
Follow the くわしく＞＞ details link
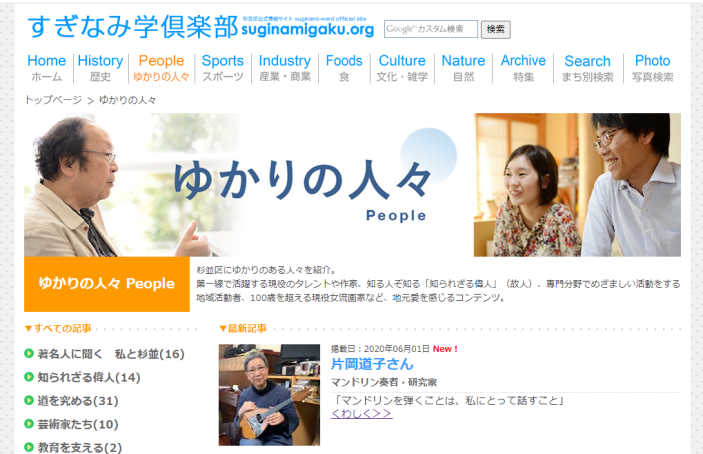[361, 413]
